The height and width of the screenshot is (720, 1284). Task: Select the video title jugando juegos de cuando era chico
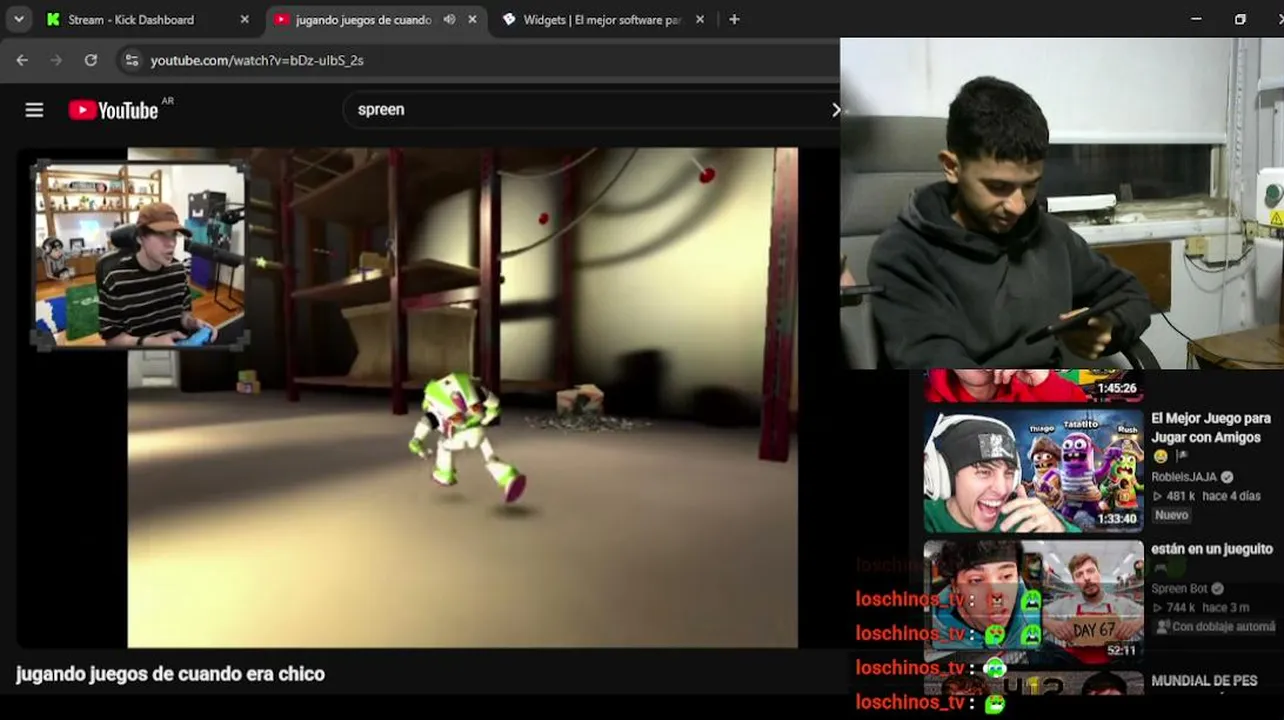170,674
